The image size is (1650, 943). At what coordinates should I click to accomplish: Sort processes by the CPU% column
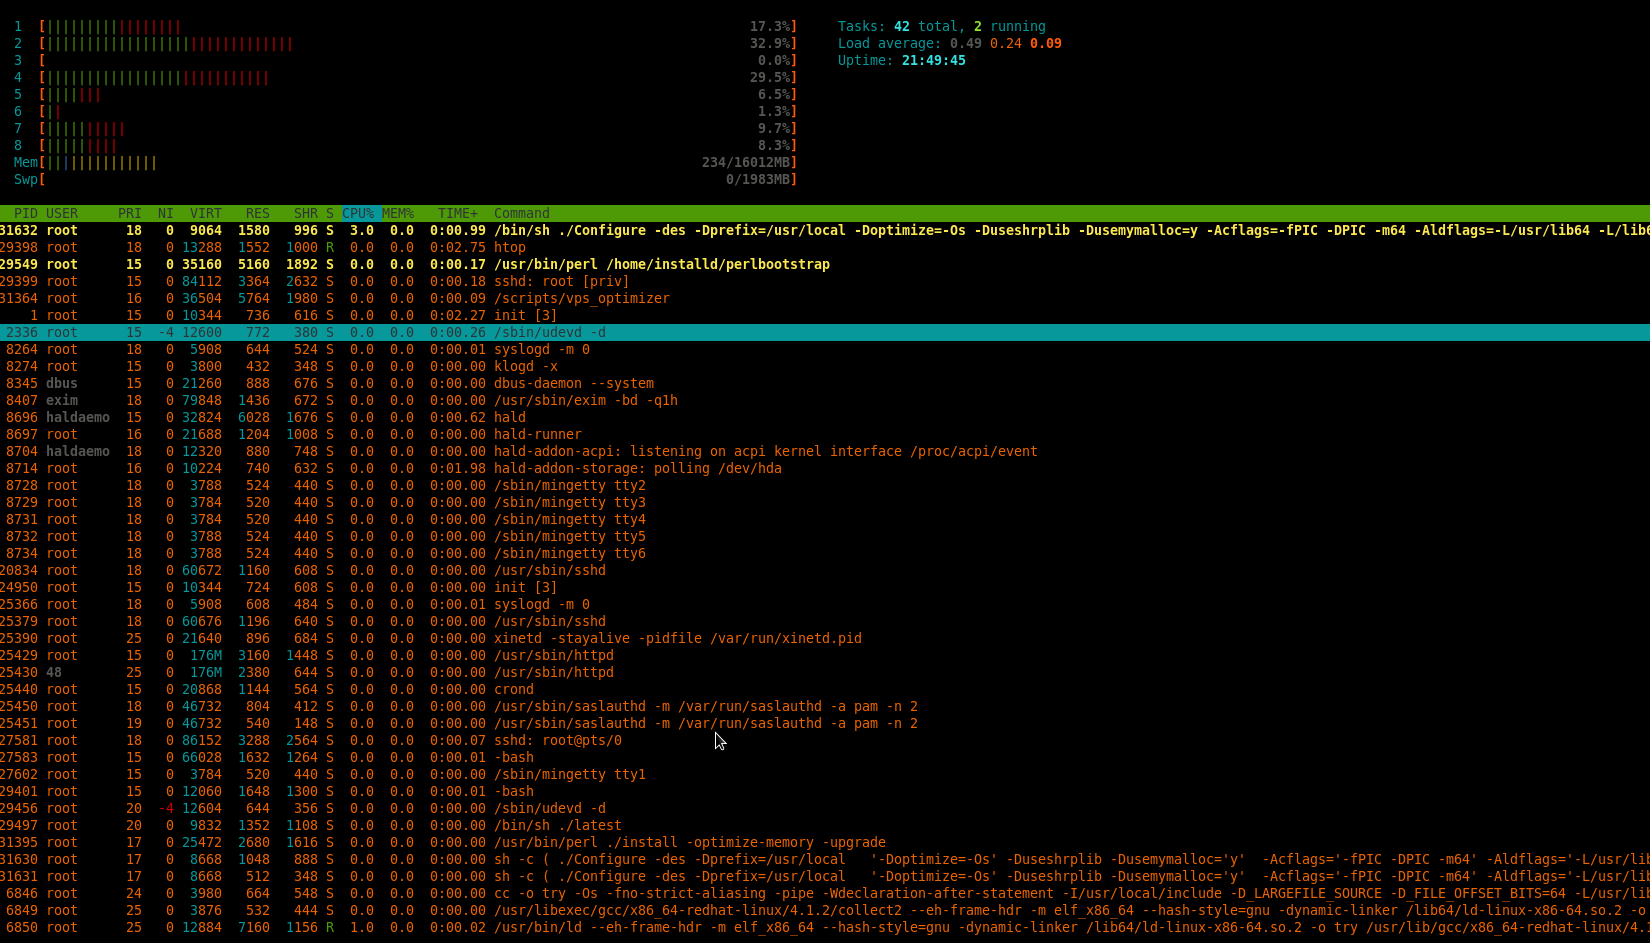click(357, 213)
